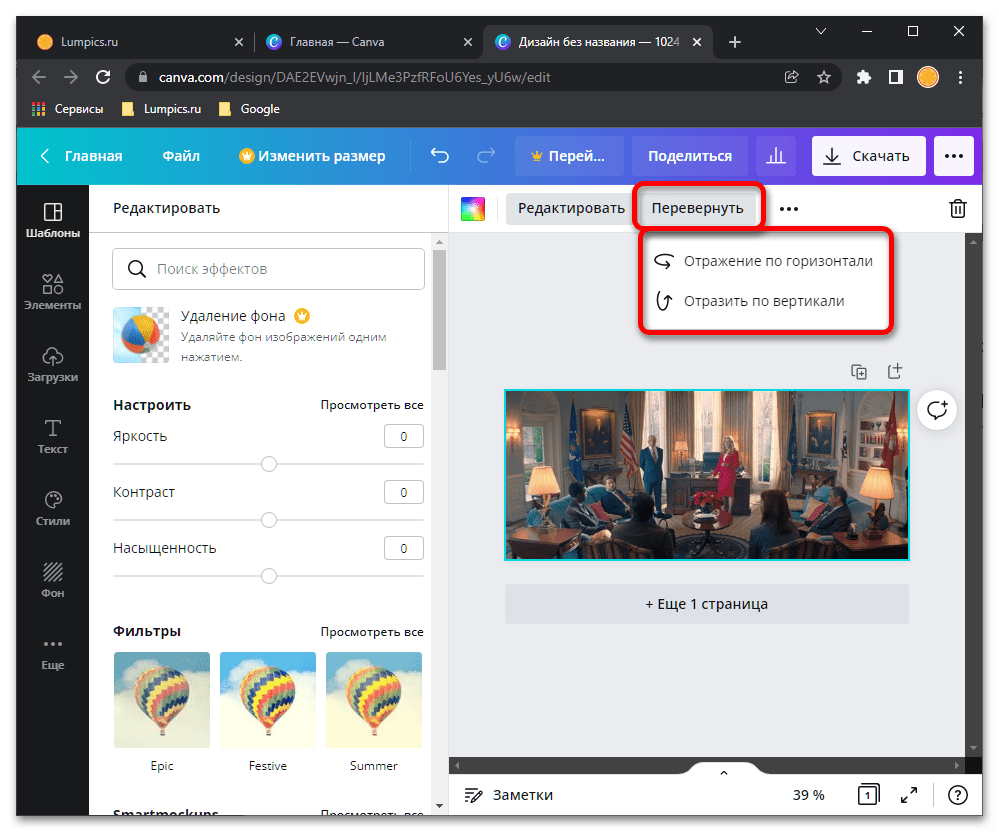The image size is (999, 832).
Task: Apply the Epic filter thumbnail
Action: pyautogui.click(x=162, y=699)
